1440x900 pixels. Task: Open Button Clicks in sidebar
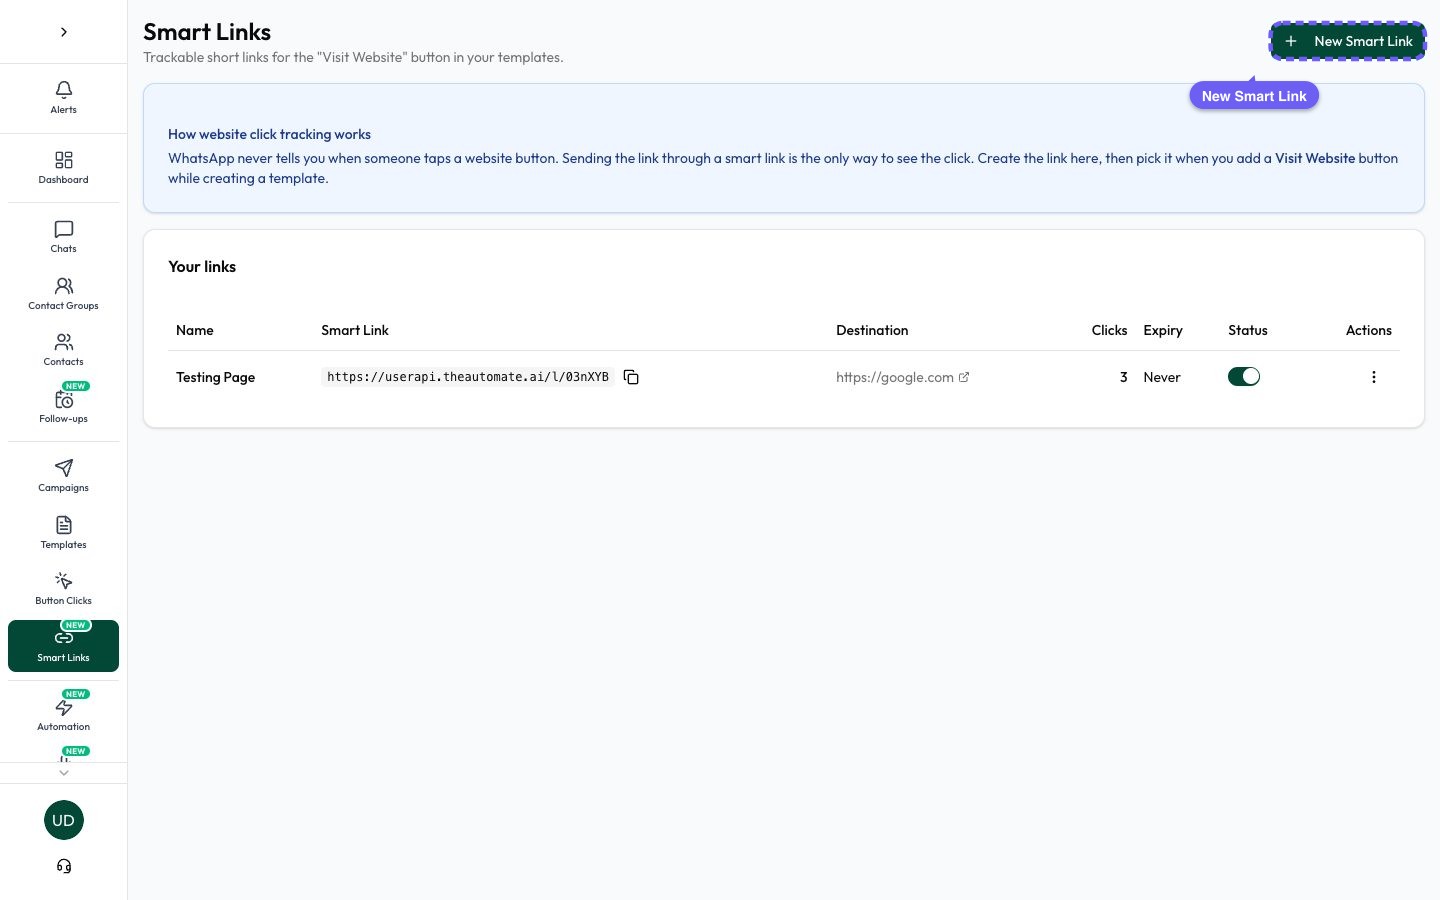point(63,588)
